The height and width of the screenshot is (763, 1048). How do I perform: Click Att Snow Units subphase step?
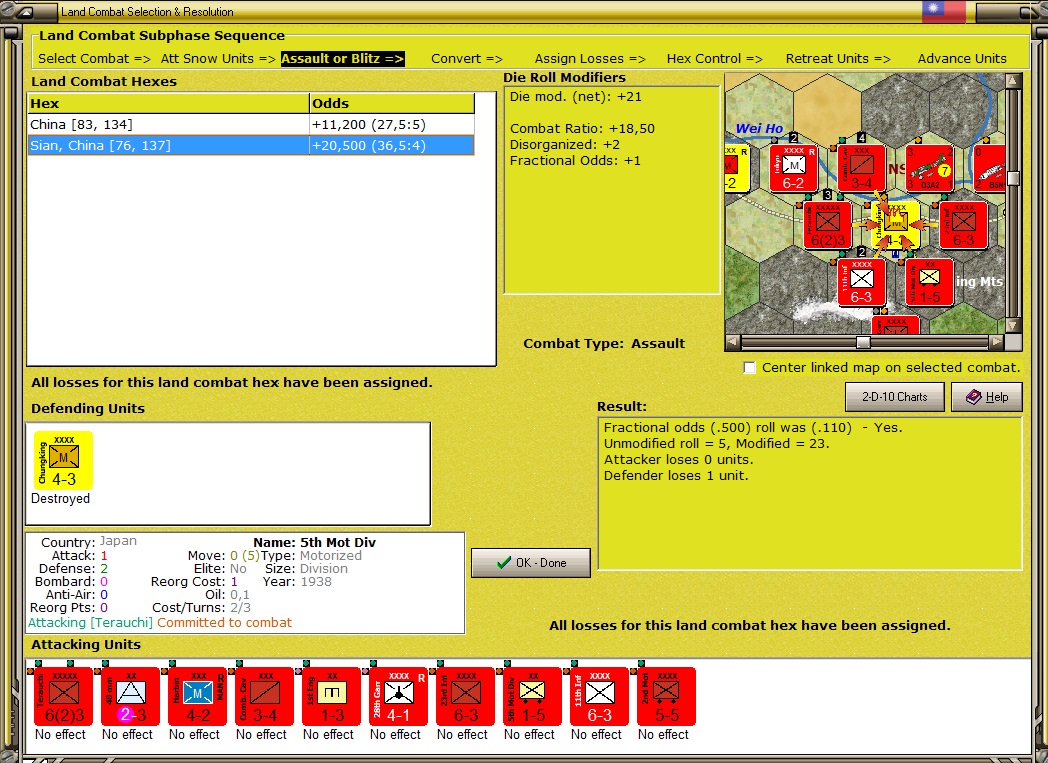[218, 58]
